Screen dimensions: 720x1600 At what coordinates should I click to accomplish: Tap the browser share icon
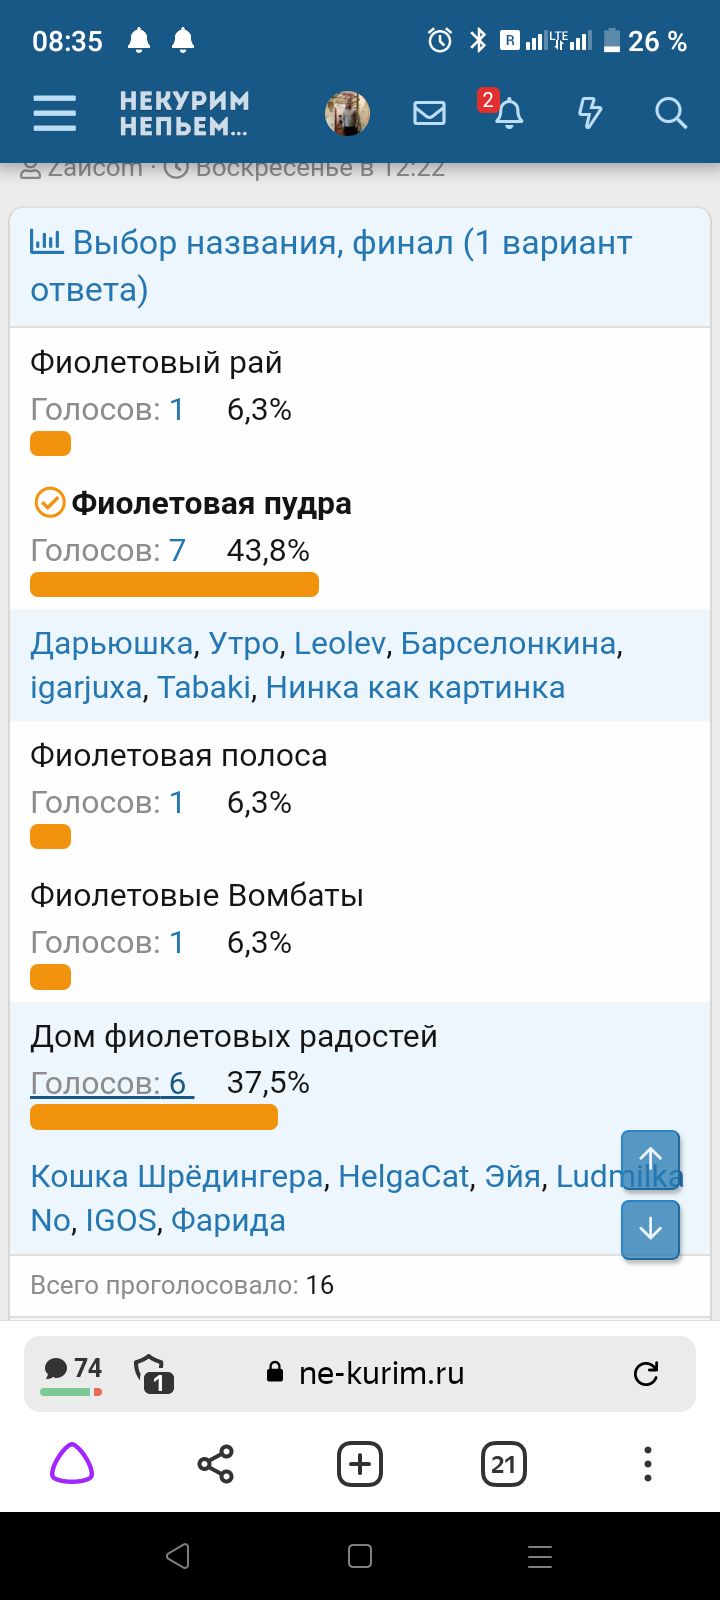(x=216, y=1465)
